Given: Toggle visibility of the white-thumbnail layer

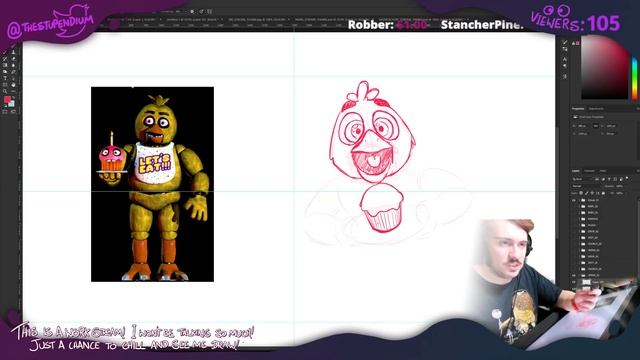Looking at the screenshot, I should coord(574,282).
